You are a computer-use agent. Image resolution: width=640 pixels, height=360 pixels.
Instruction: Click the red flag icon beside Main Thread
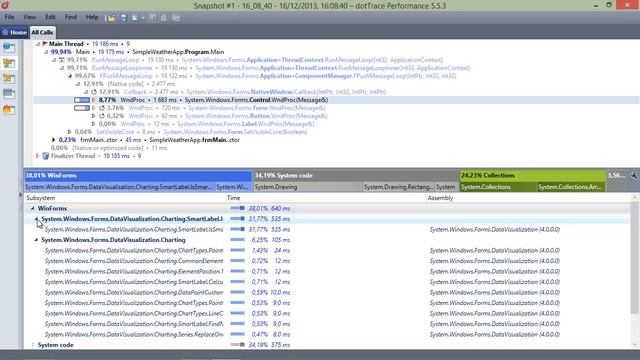44,44
